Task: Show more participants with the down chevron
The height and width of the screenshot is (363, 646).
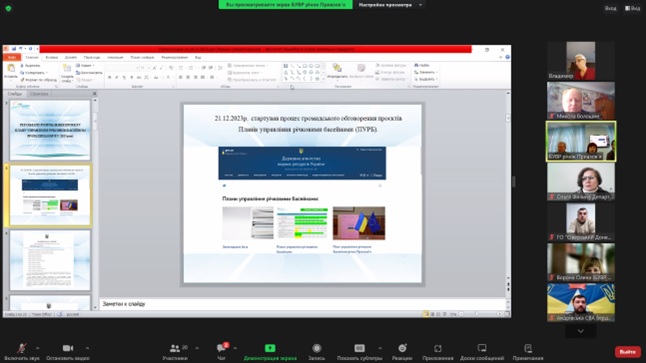Action: (x=580, y=331)
